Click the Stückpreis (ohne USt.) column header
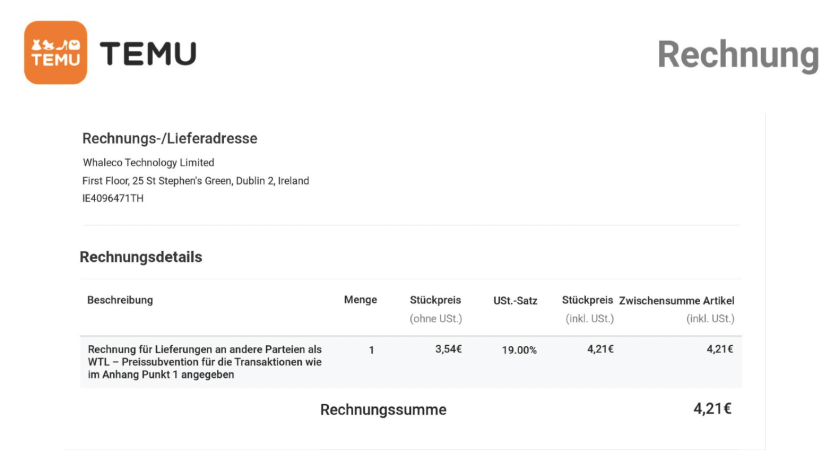830x466 pixels. coord(436,309)
